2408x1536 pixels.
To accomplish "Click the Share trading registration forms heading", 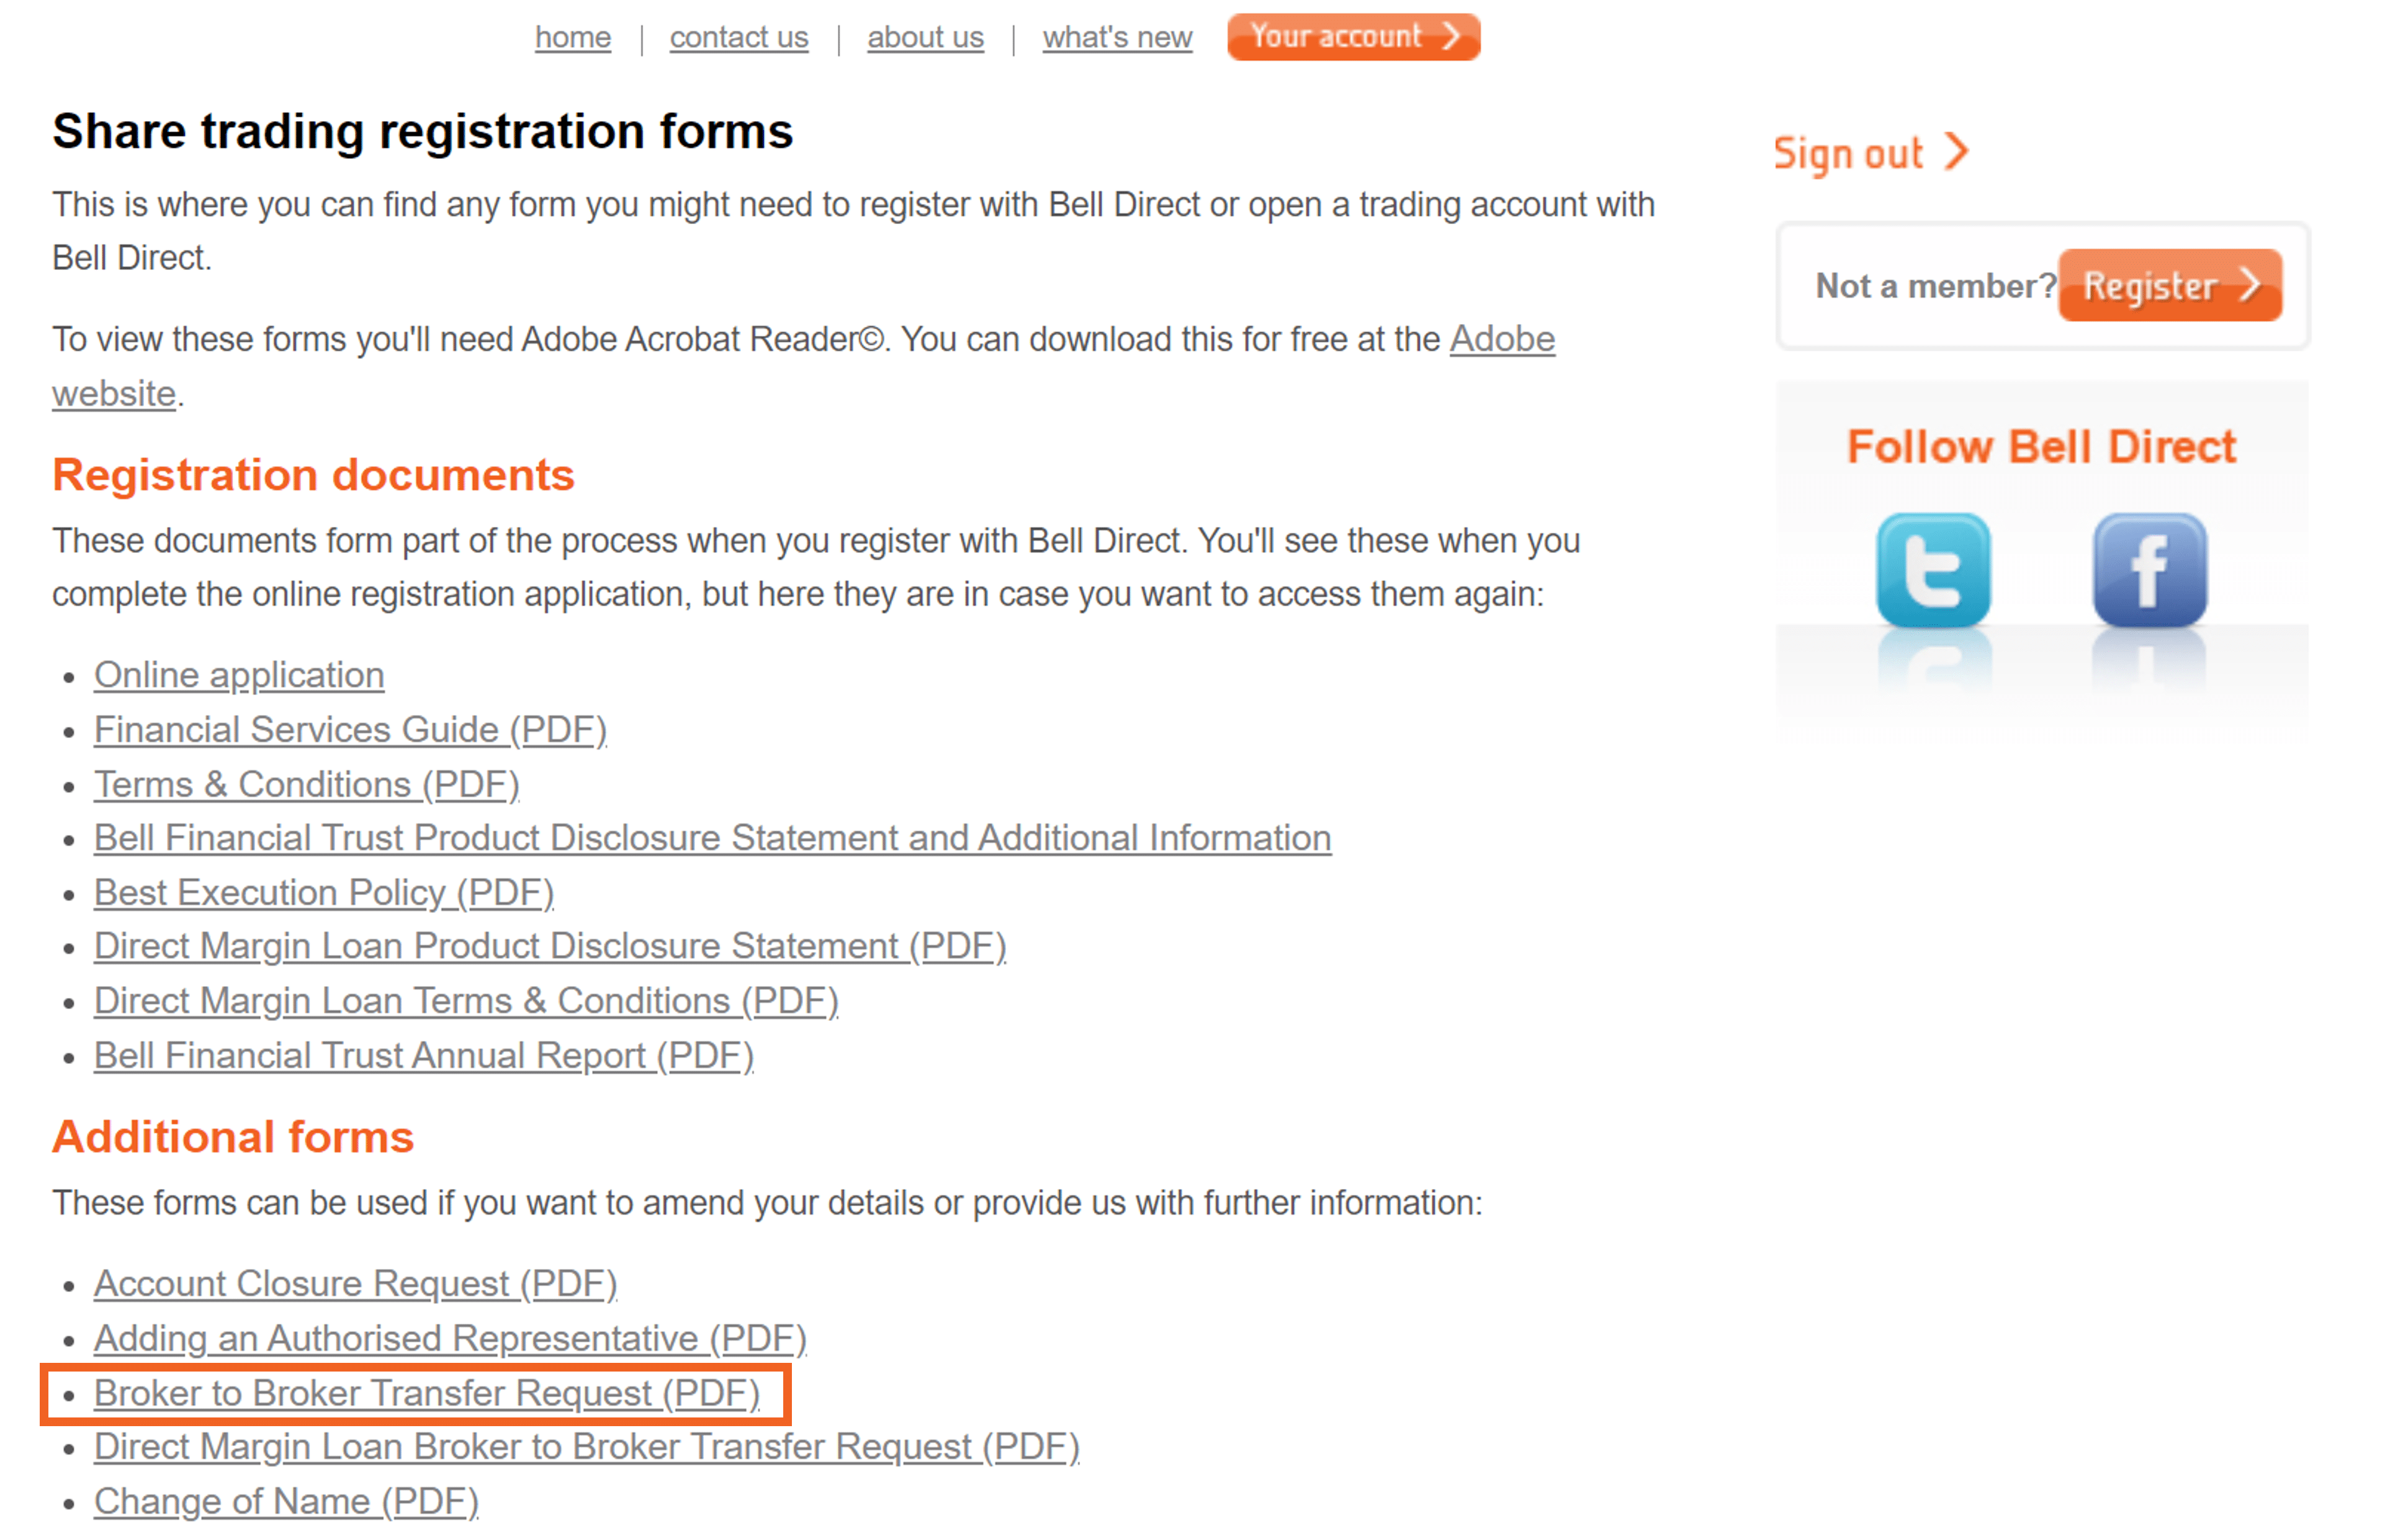I will pyautogui.click(x=423, y=132).
